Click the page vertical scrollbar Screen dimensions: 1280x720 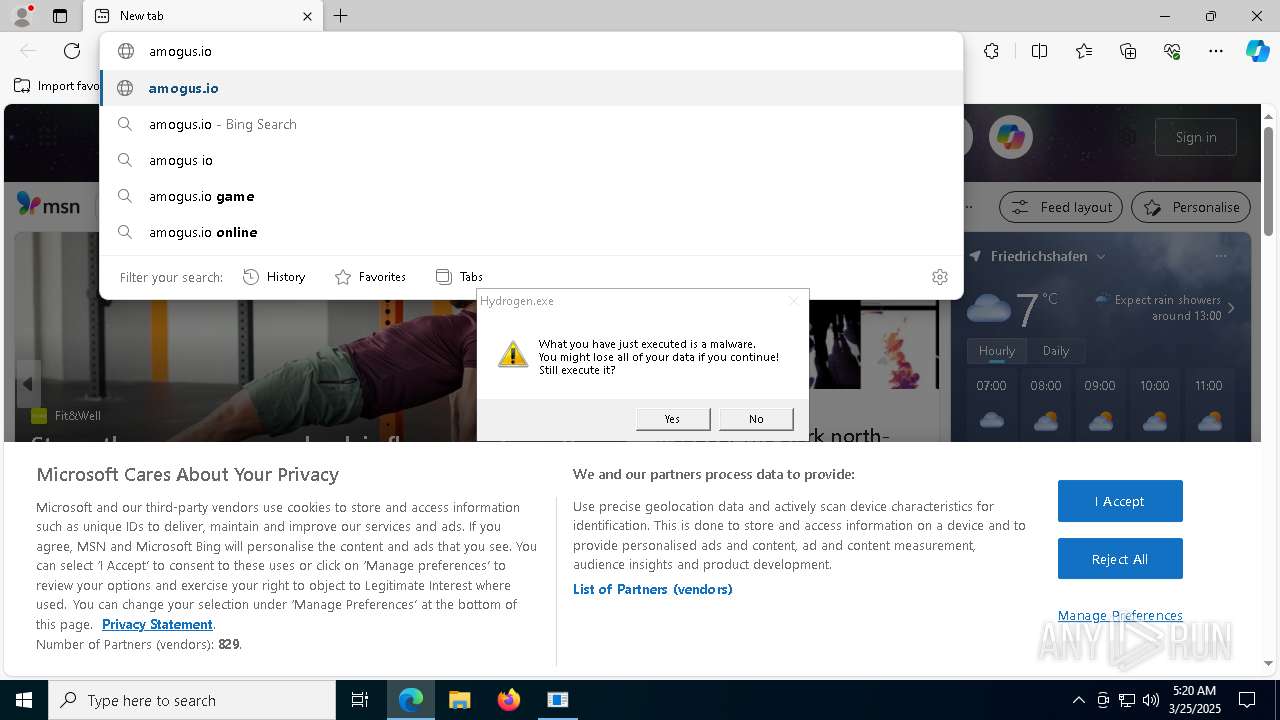1268,181
